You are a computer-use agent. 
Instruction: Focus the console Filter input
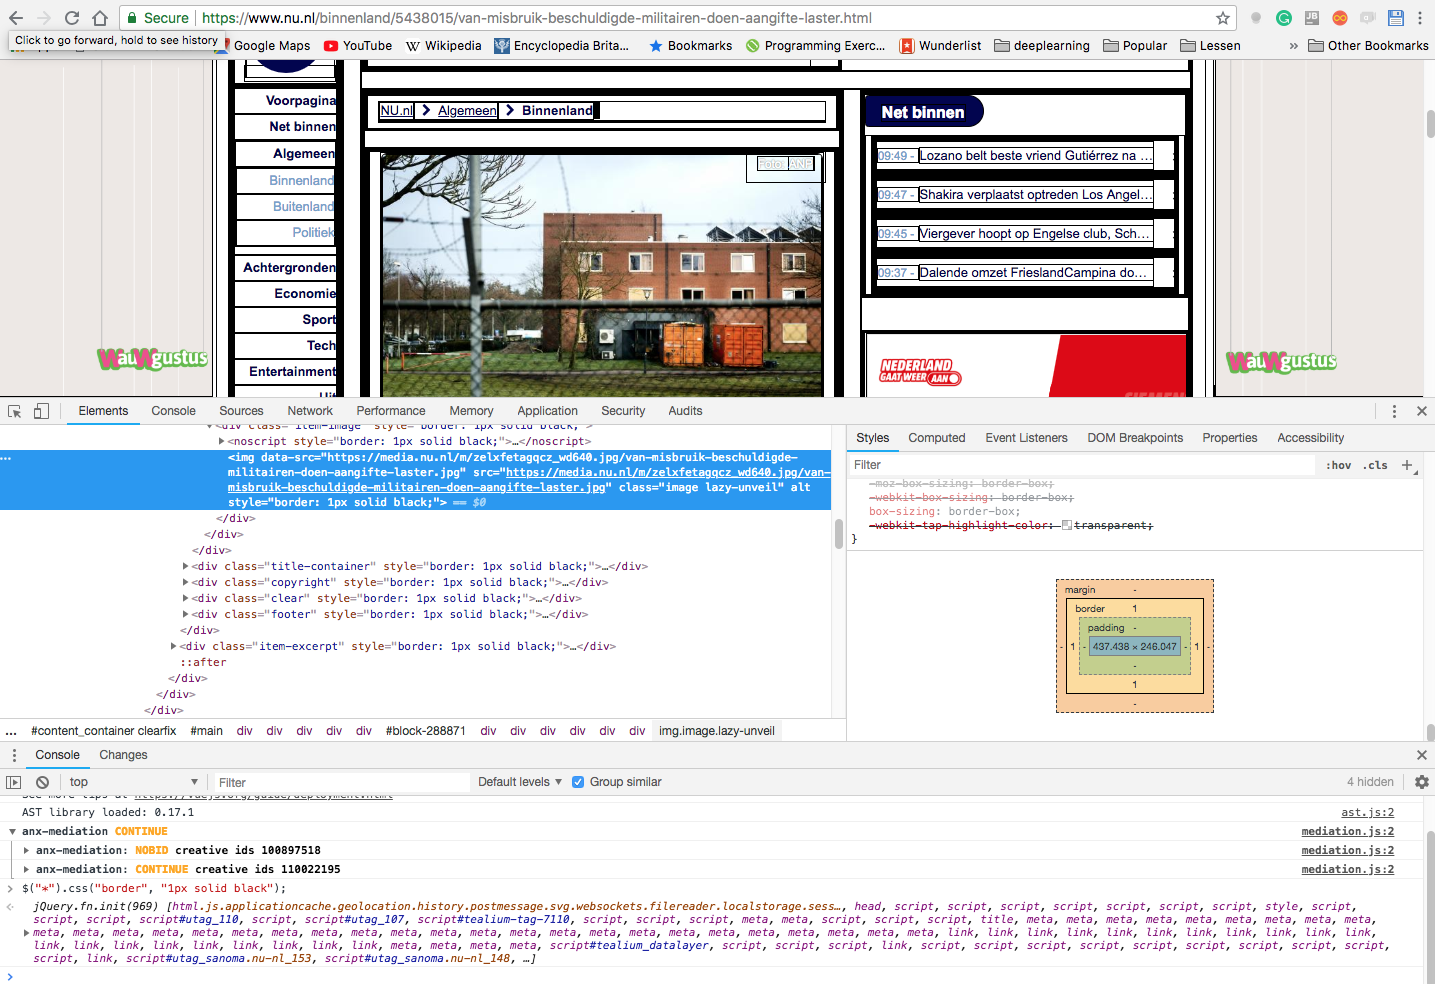[340, 783]
